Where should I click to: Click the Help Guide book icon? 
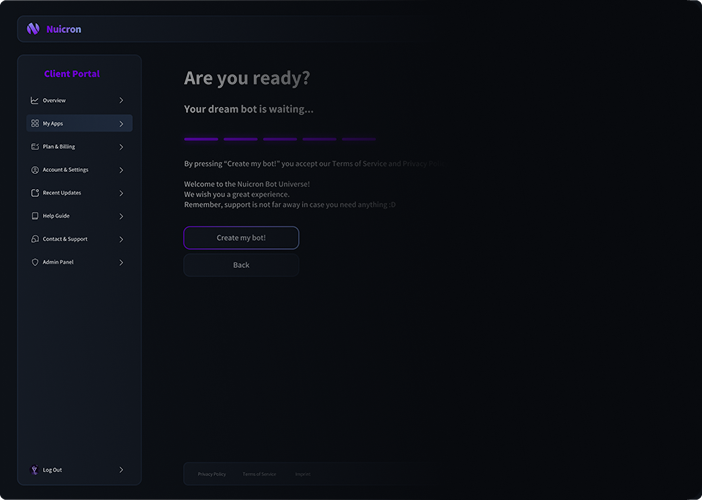(x=35, y=216)
